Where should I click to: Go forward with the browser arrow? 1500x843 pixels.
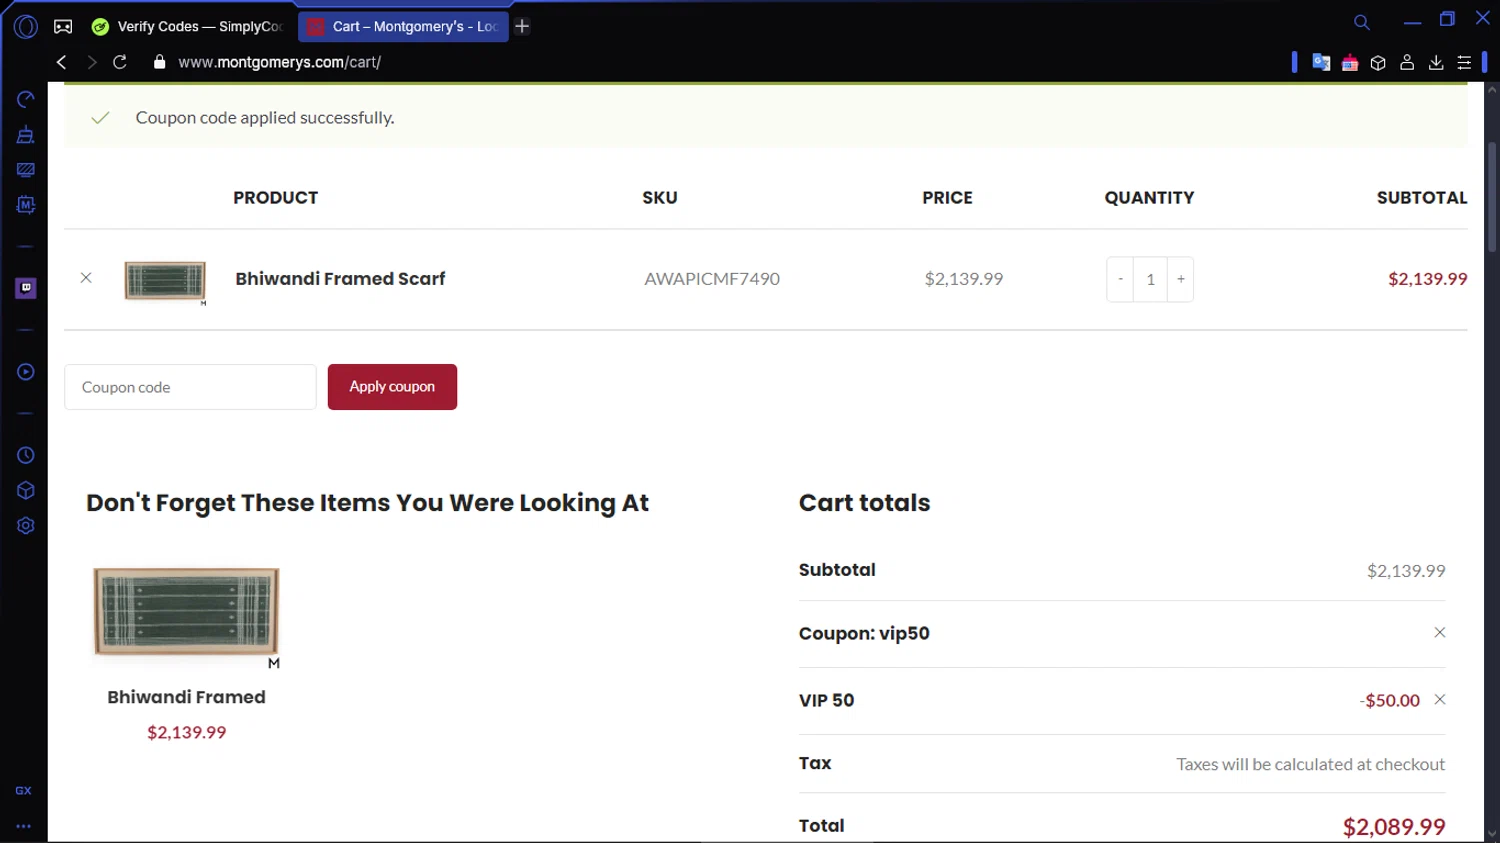(x=92, y=62)
